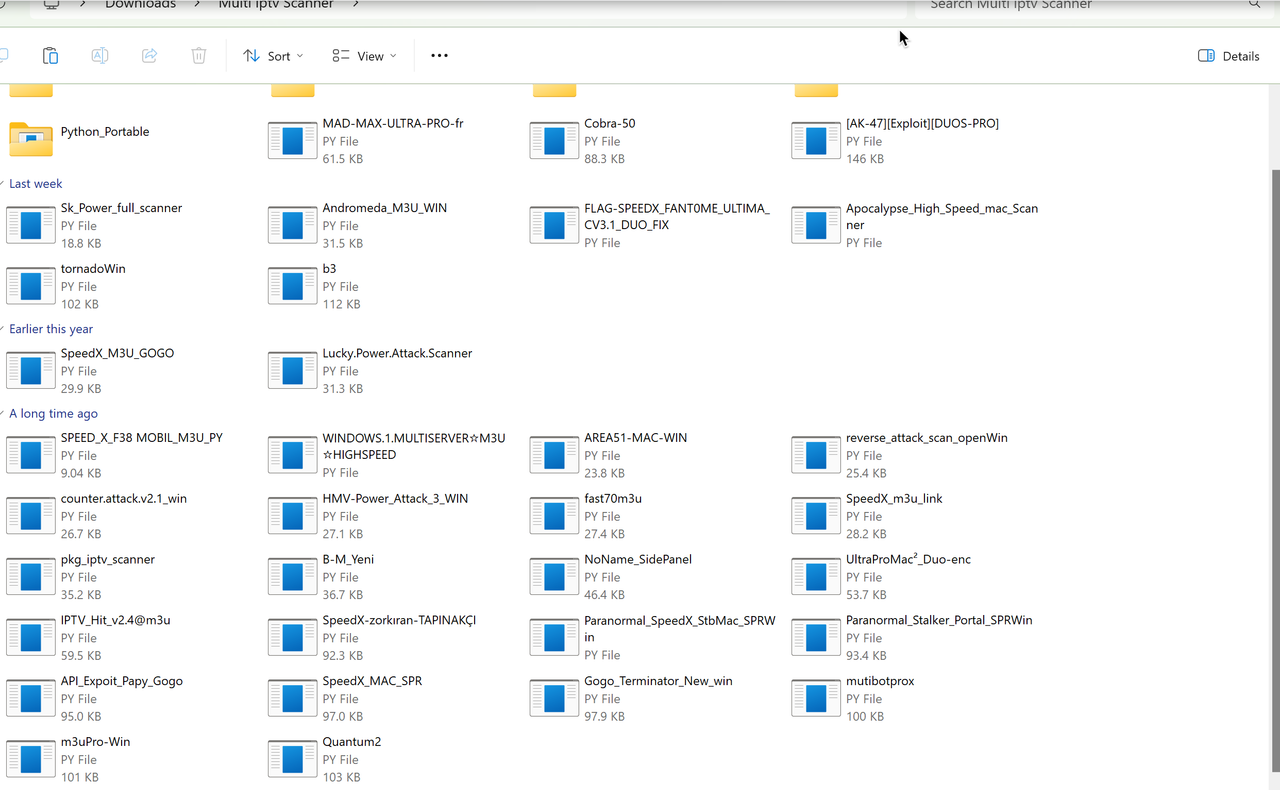Select the SpeedX_M3U_GOGO file icon
Screen dimensions: 1280x790
click(x=31, y=371)
